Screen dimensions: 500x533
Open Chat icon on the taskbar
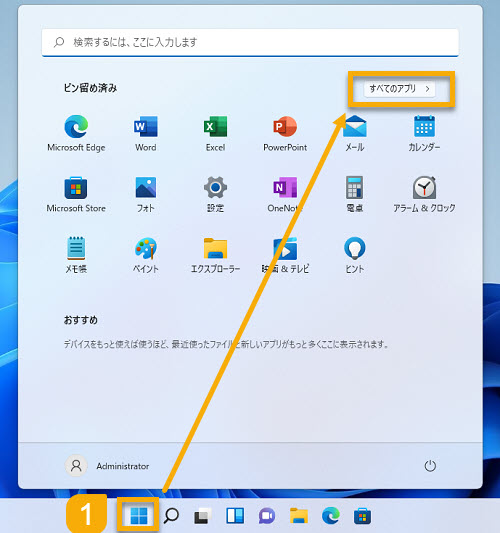click(x=267, y=516)
